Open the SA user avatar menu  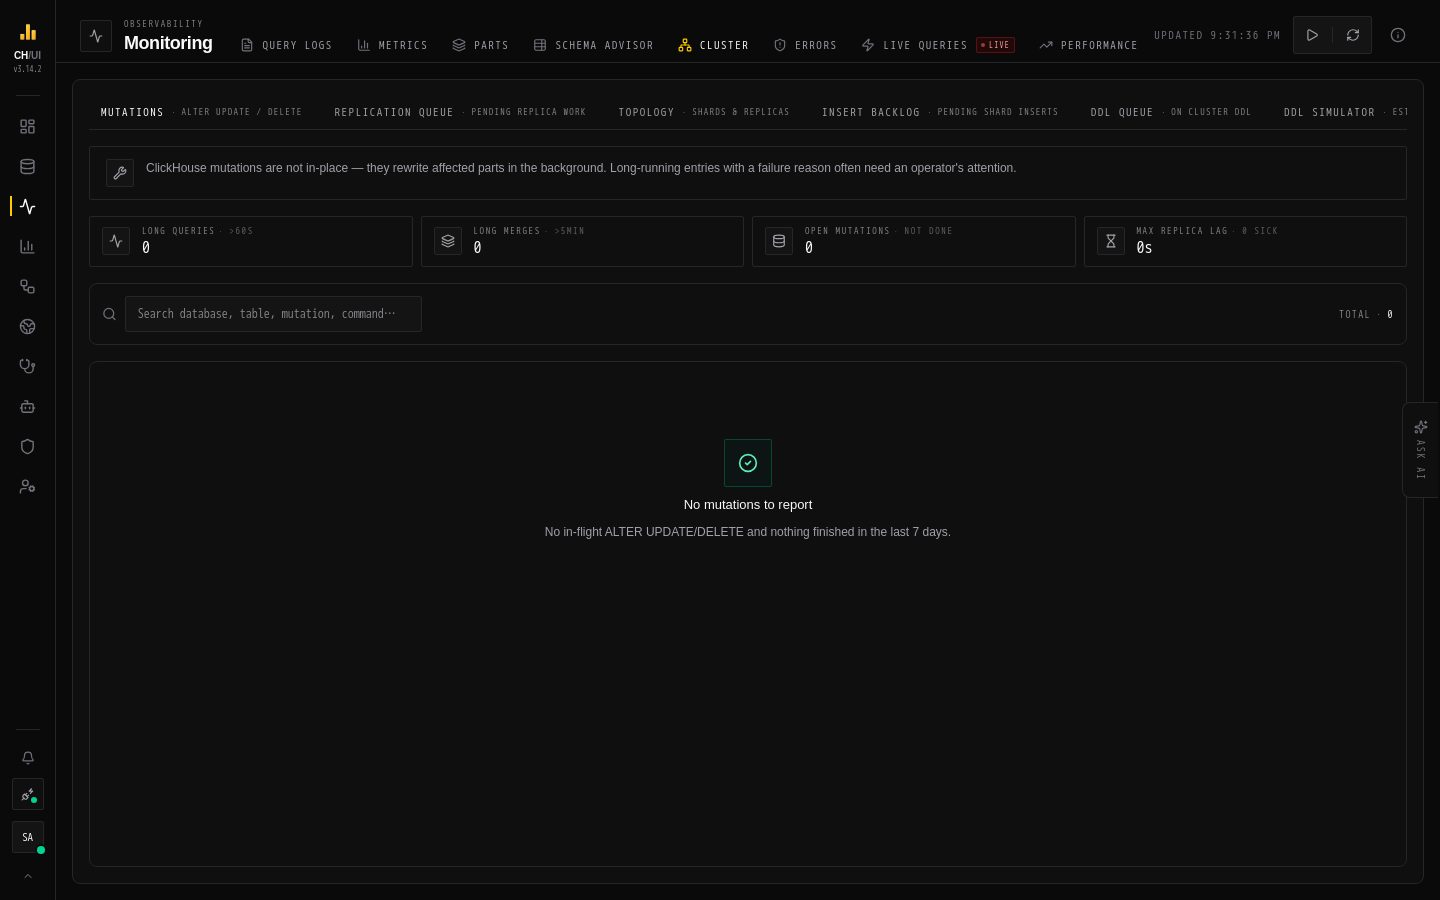click(x=27, y=837)
